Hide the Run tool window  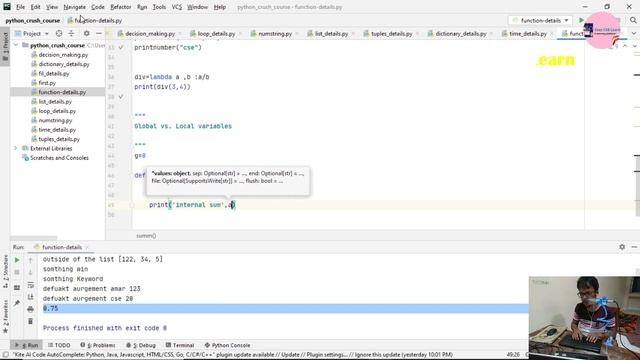(x=634, y=247)
